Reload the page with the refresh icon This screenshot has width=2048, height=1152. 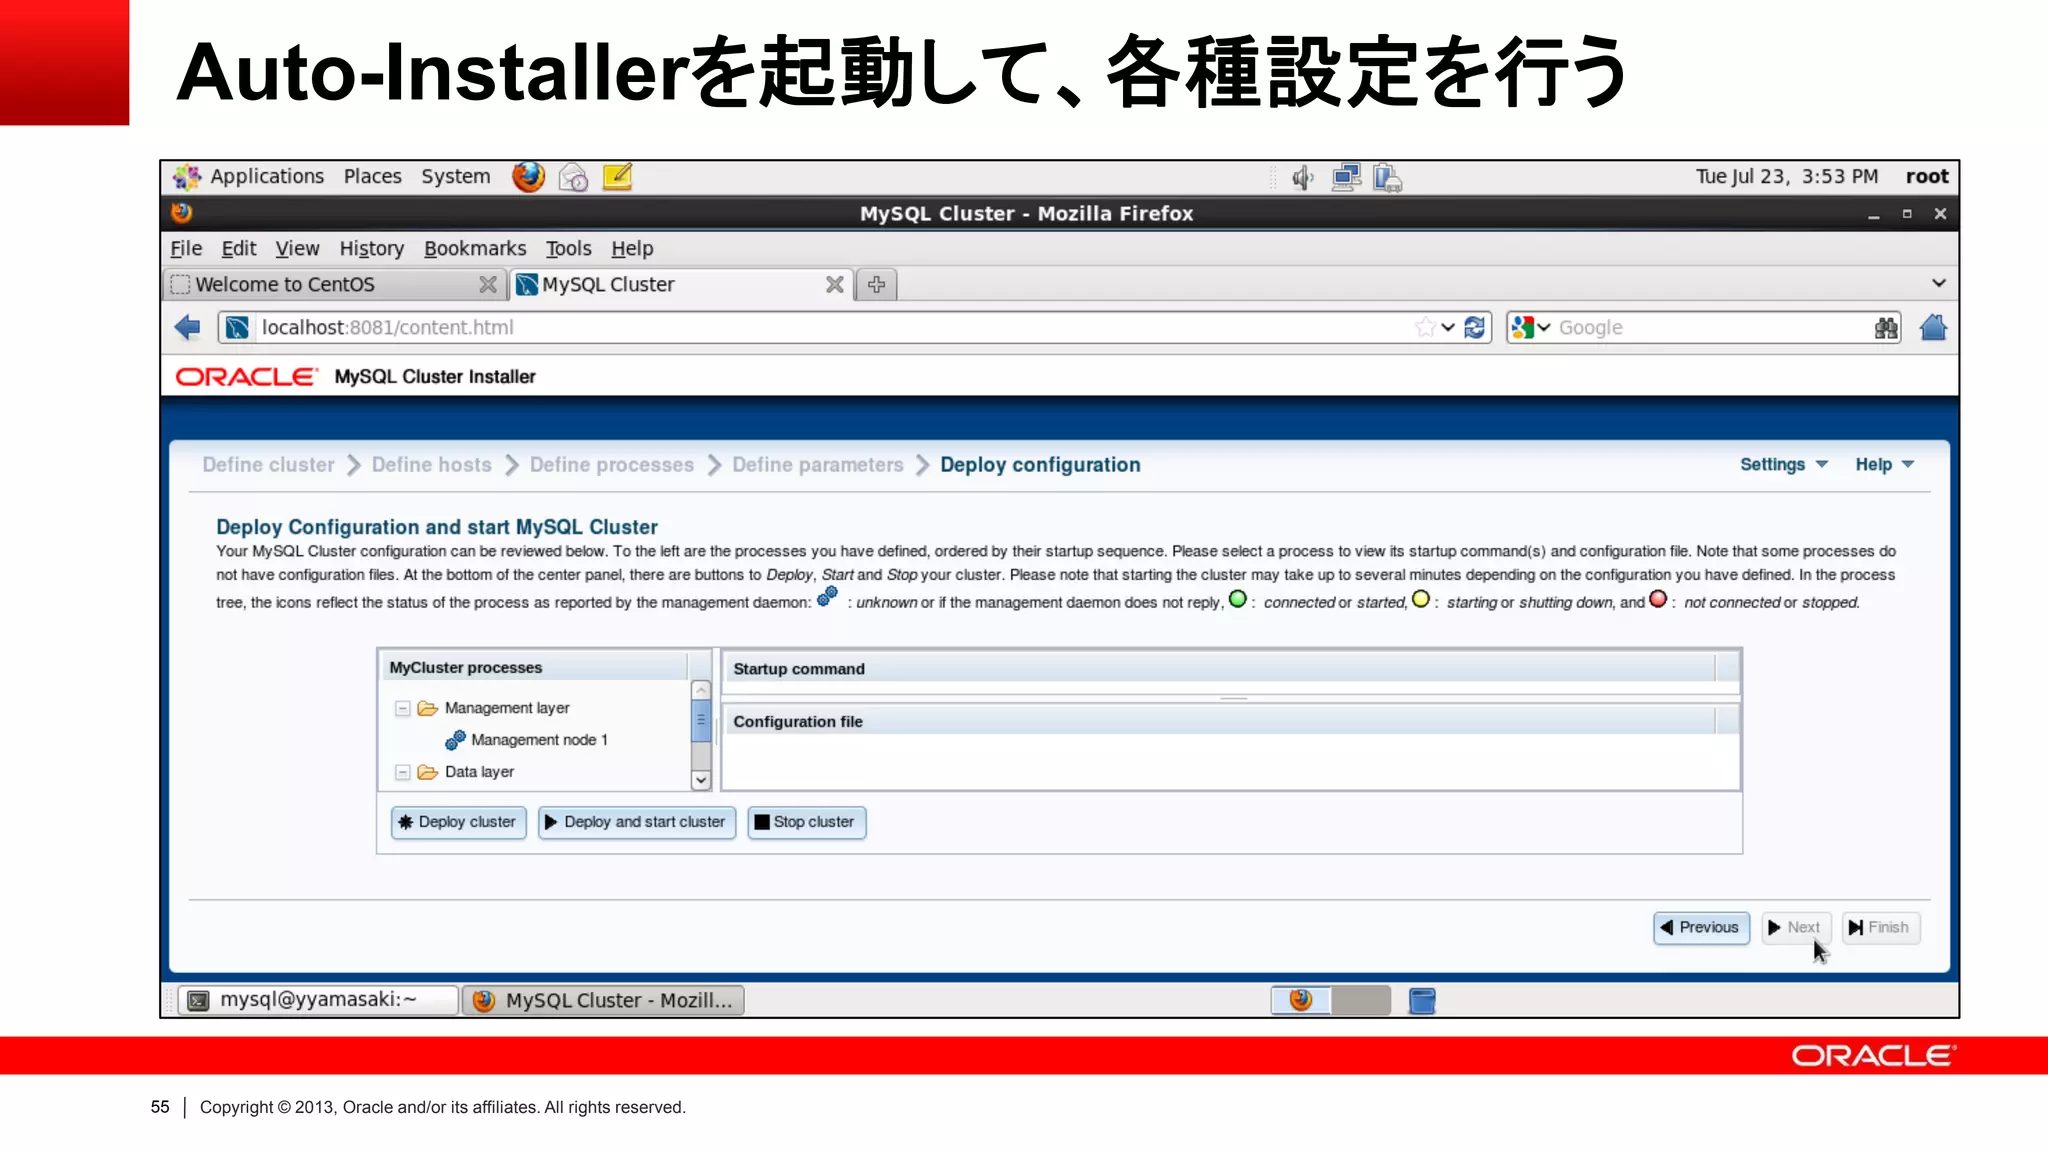pos(1474,327)
